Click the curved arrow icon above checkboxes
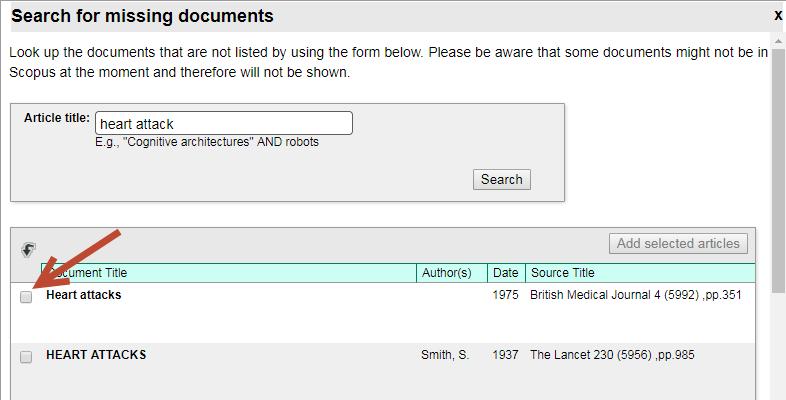786x400 pixels. [29, 250]
